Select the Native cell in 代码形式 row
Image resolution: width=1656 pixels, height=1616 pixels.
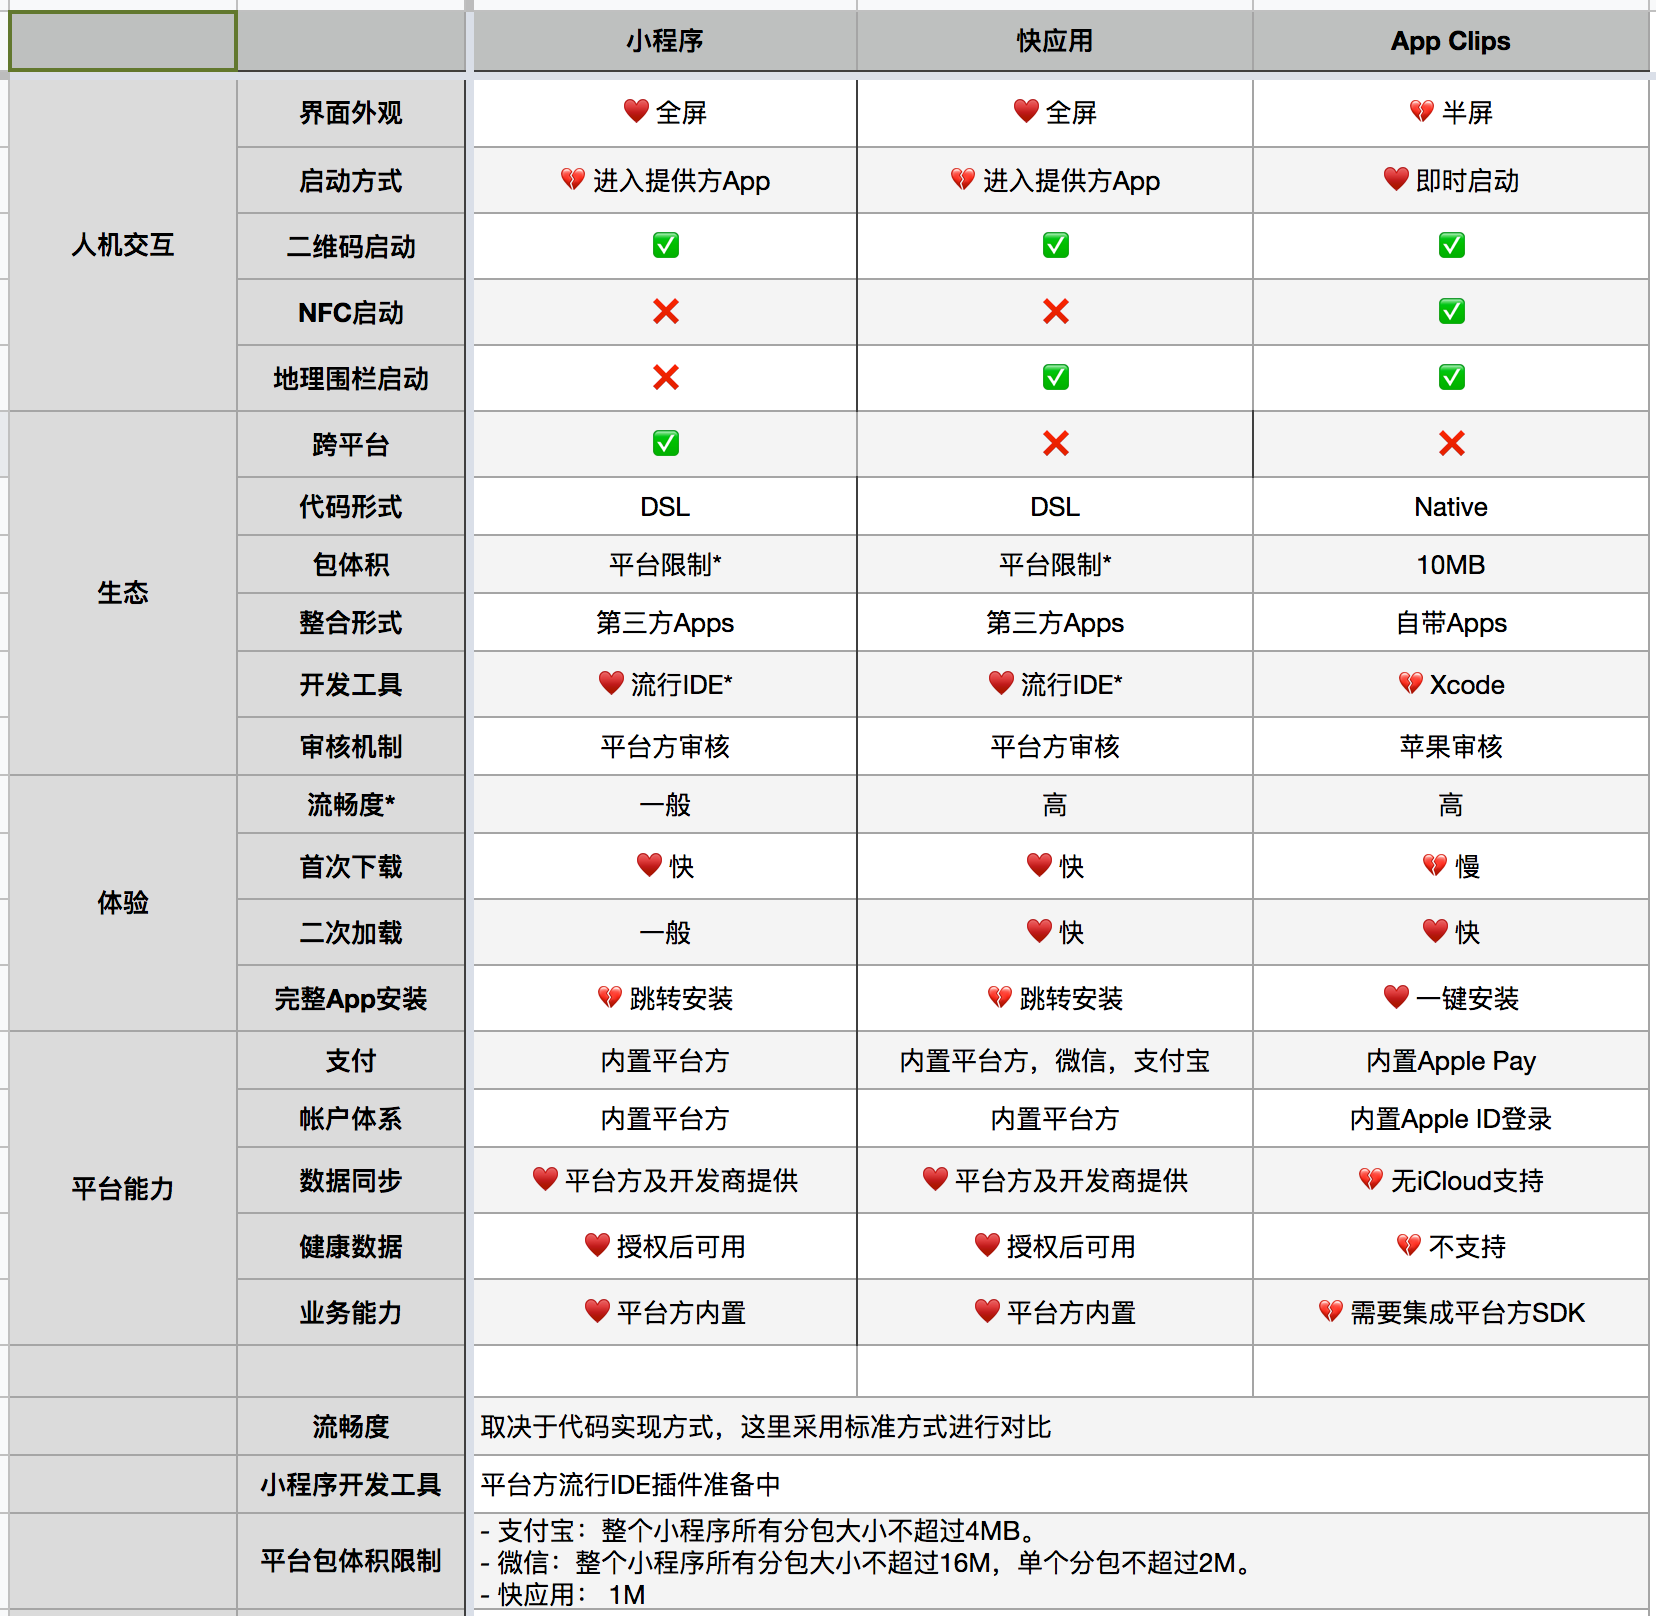(x=1450, y=506)
